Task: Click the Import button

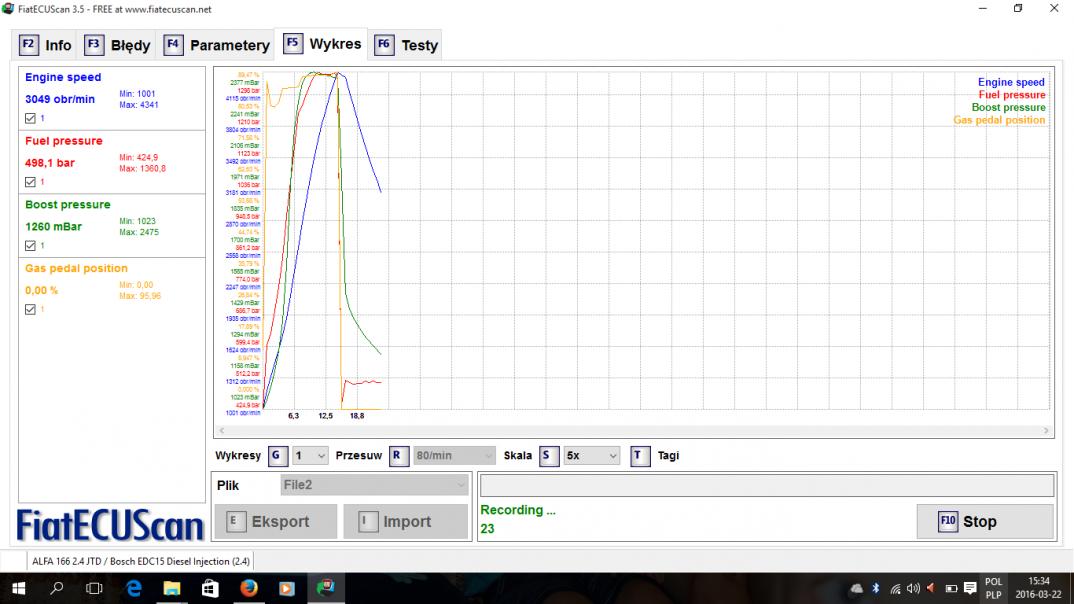Action: (405, 522)
